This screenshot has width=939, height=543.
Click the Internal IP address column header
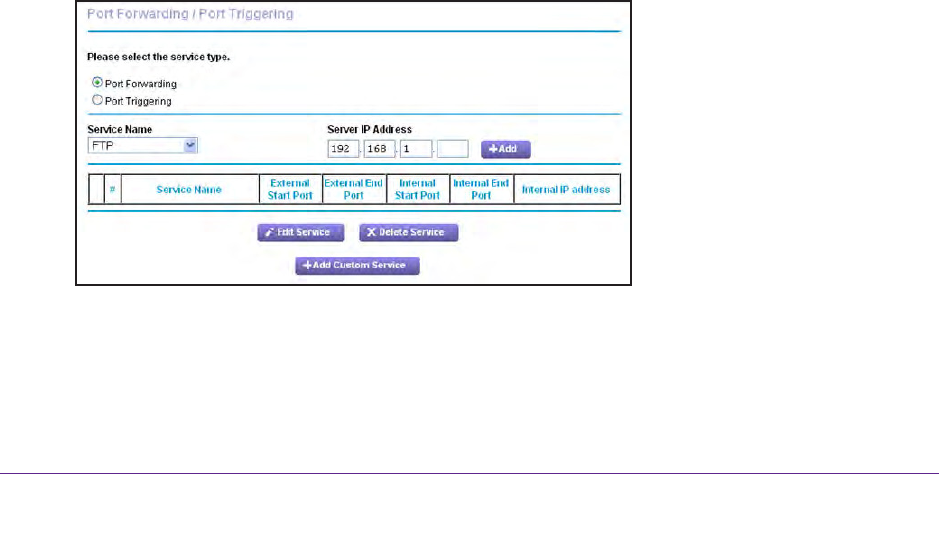(x=566, y=189)
